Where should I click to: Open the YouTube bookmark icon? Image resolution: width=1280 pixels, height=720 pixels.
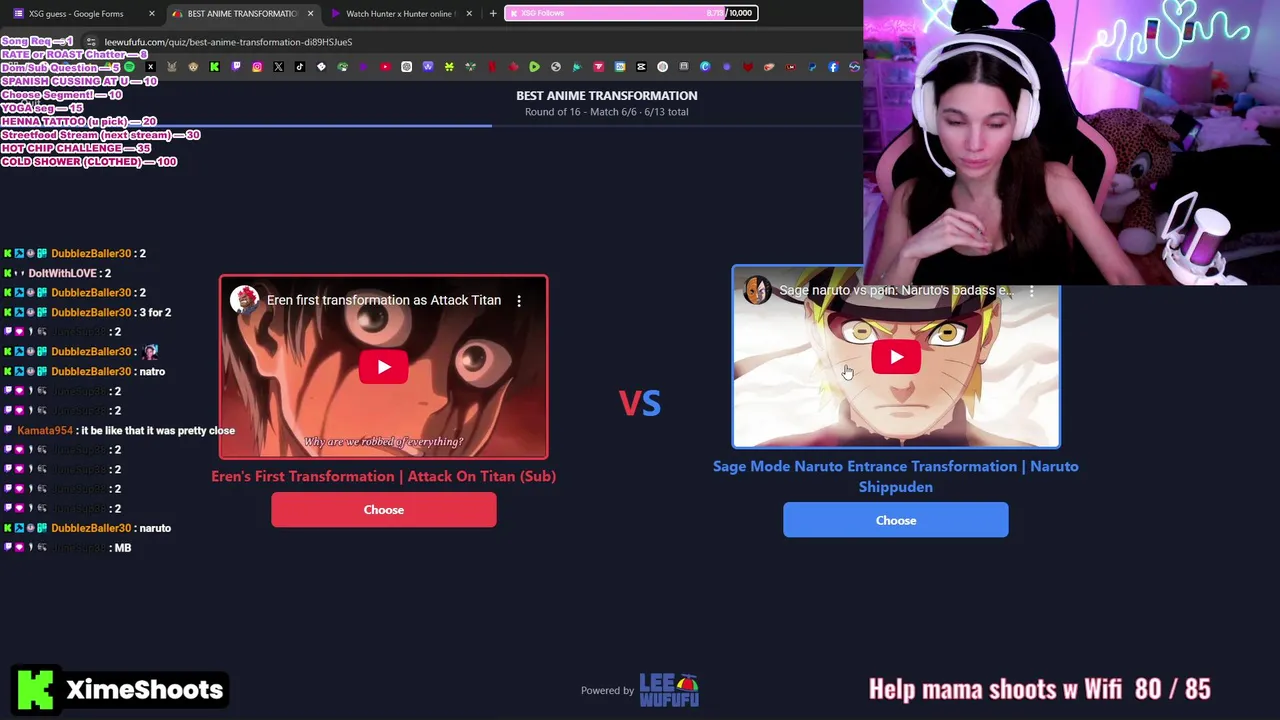click(385, 67)
